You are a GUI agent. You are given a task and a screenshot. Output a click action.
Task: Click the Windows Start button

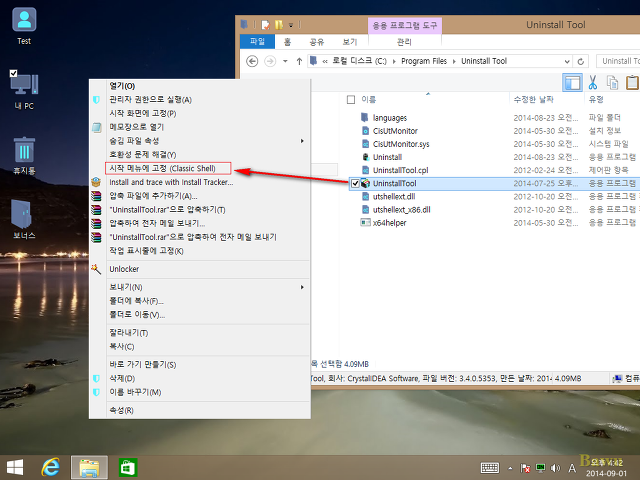point(15,467)
